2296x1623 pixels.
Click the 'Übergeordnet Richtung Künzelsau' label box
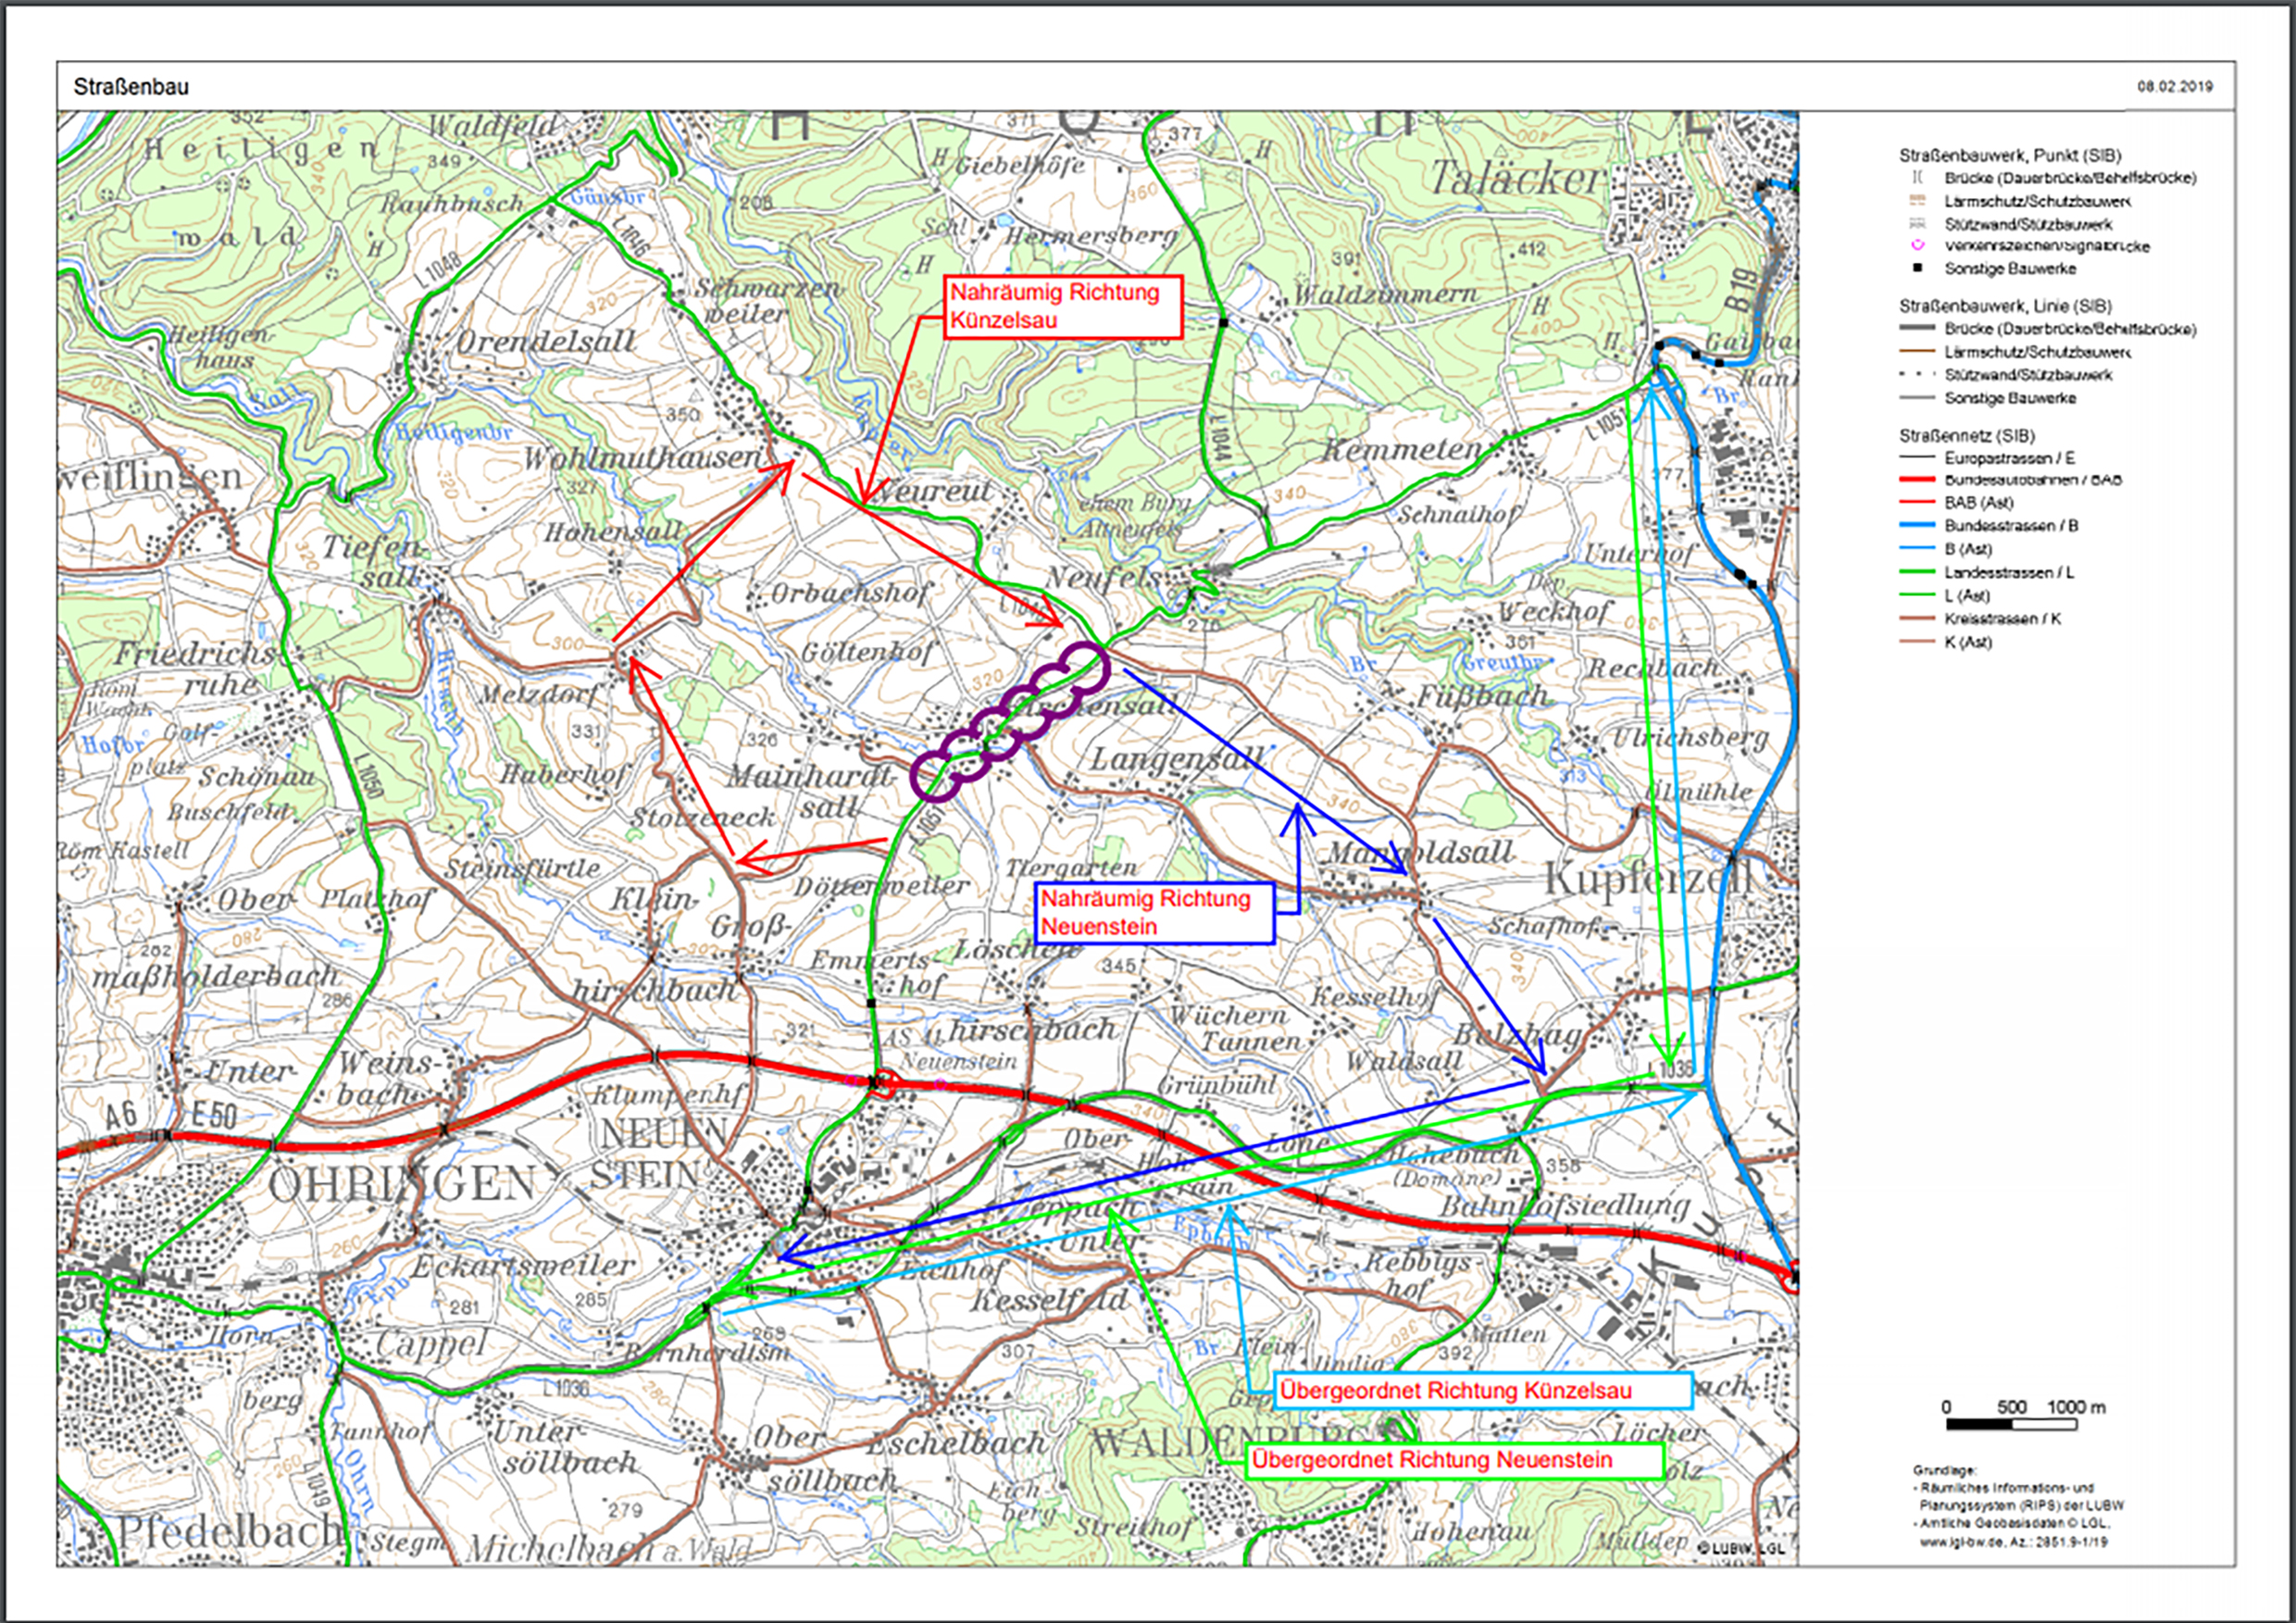pos(1484,1390)
